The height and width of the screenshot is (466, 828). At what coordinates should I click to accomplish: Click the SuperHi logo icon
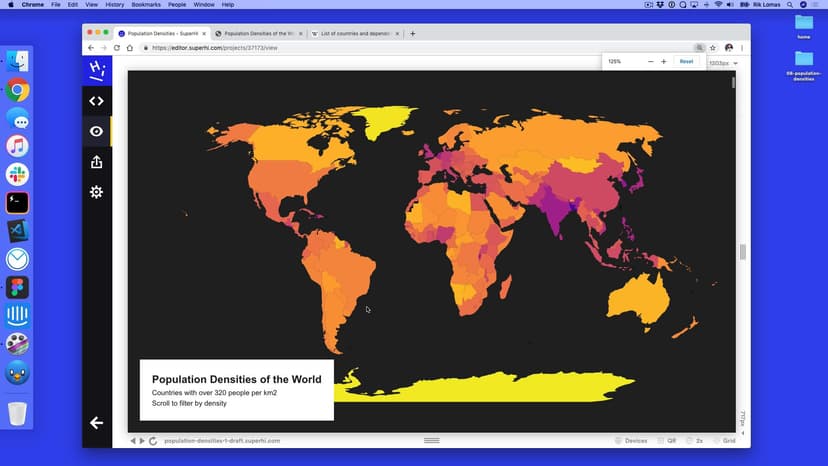pos(96,70)
